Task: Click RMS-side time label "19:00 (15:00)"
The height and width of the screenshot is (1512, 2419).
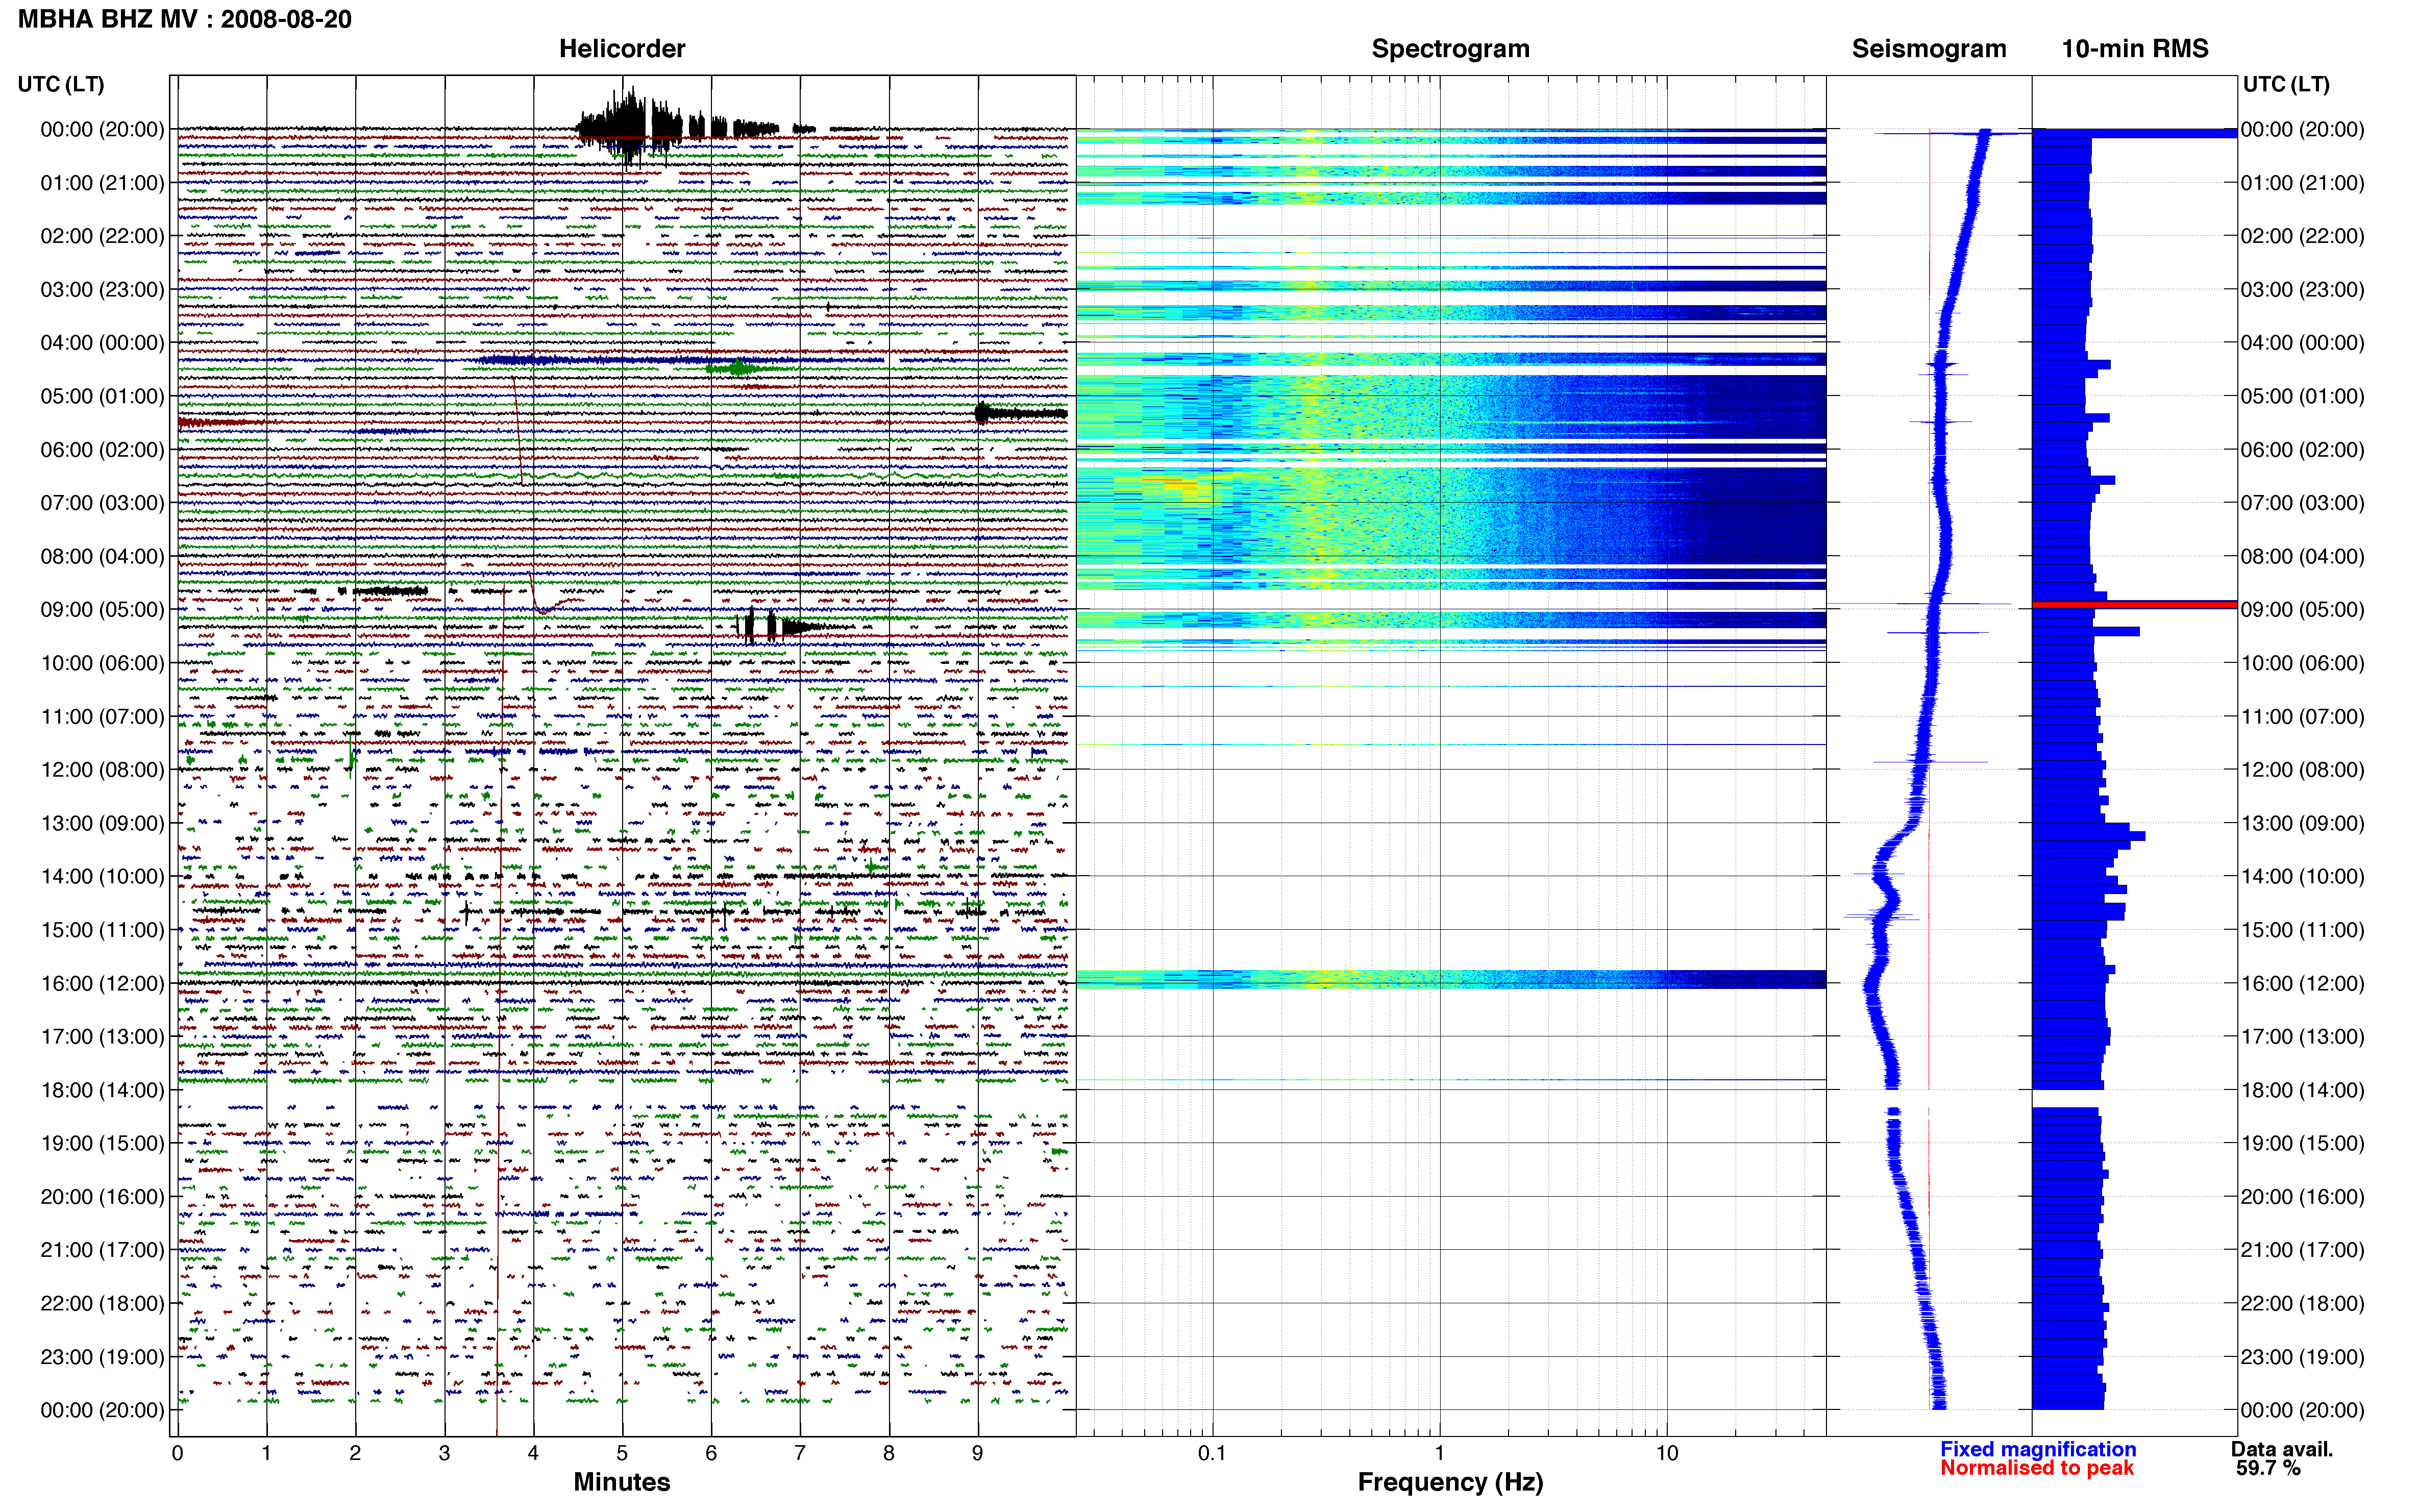Action: (2302, 1143)
